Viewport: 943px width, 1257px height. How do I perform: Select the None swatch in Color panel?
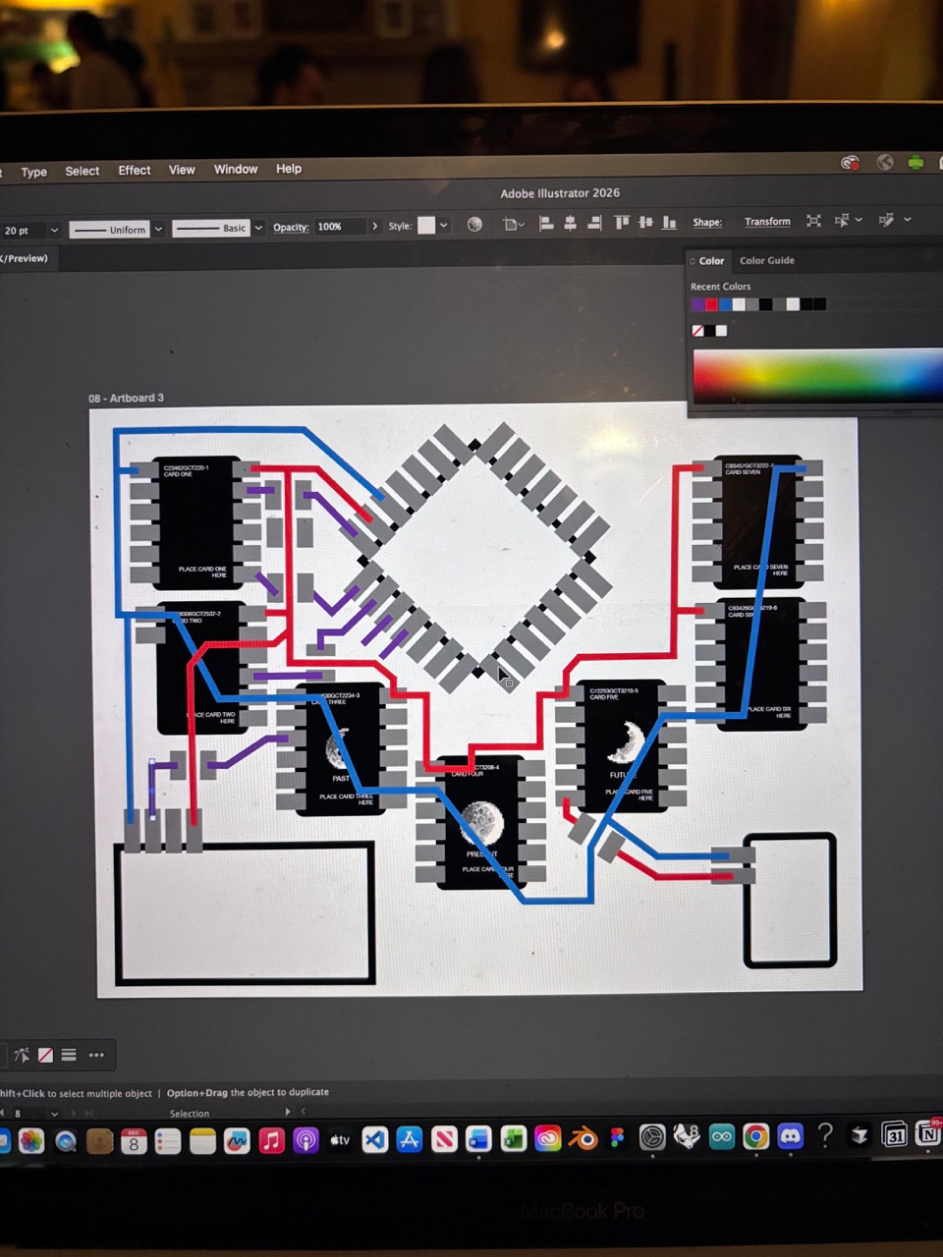pos(698,331)
